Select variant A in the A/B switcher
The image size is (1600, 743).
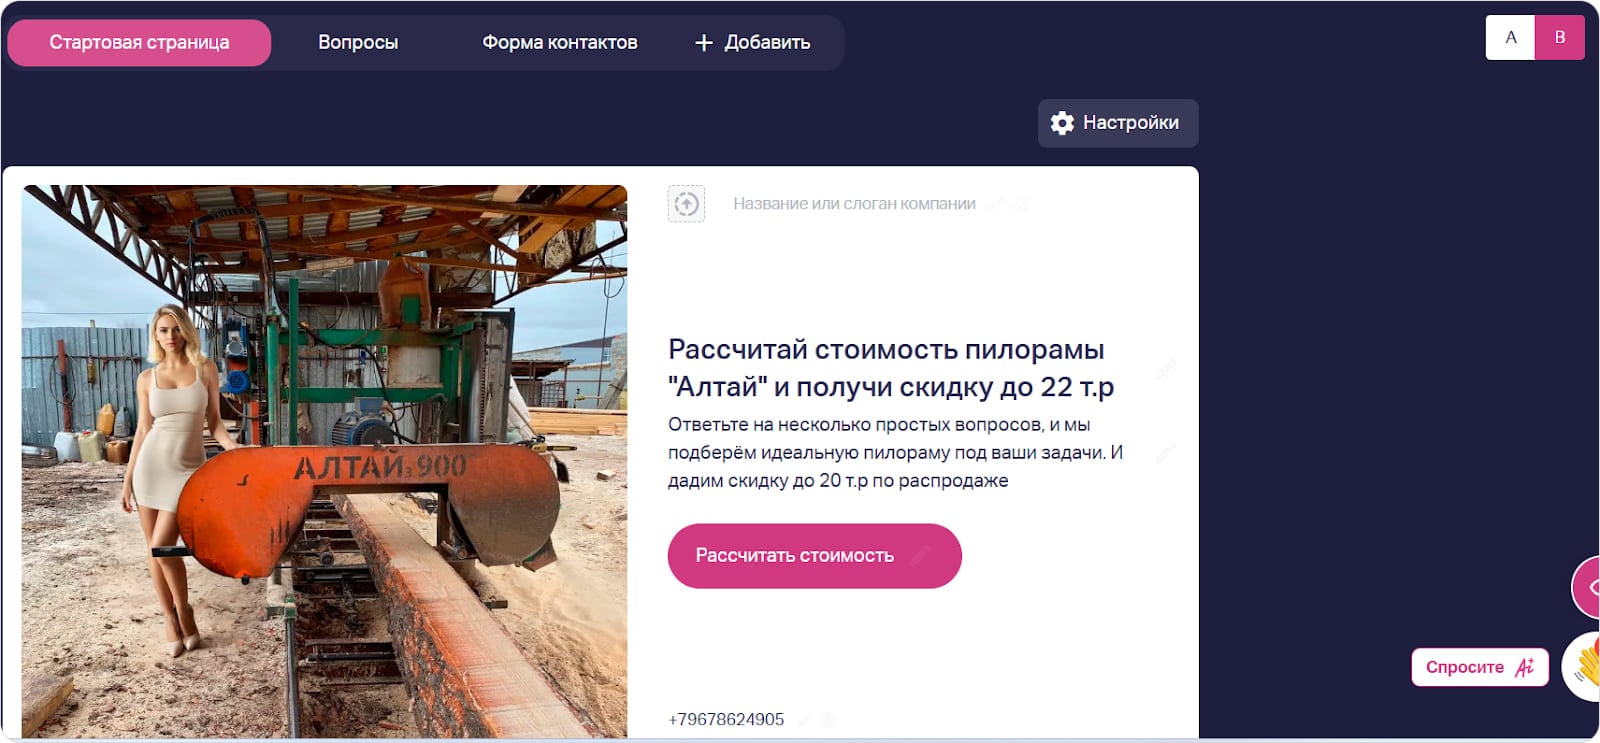click(x=1510, y=38)
